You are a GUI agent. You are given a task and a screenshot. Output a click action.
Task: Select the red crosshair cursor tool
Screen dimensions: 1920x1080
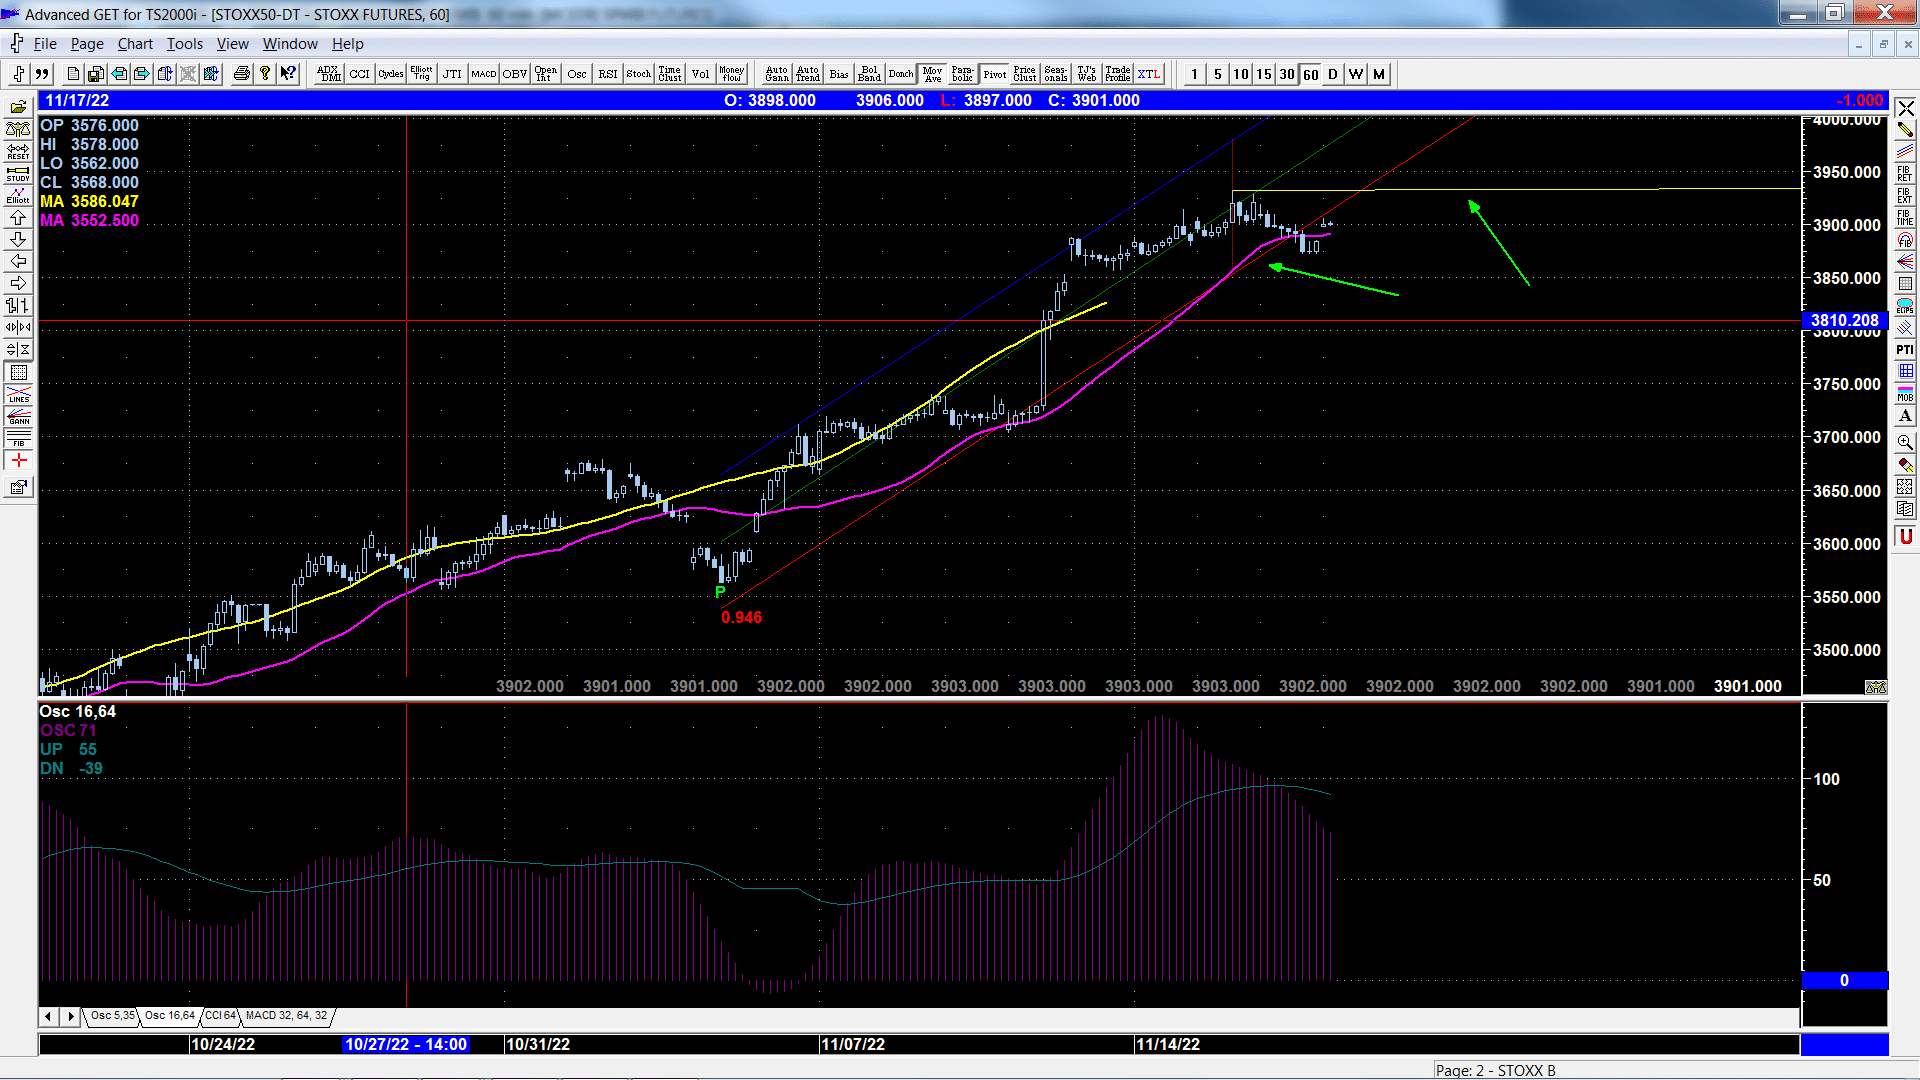click(x=18, y=460)
